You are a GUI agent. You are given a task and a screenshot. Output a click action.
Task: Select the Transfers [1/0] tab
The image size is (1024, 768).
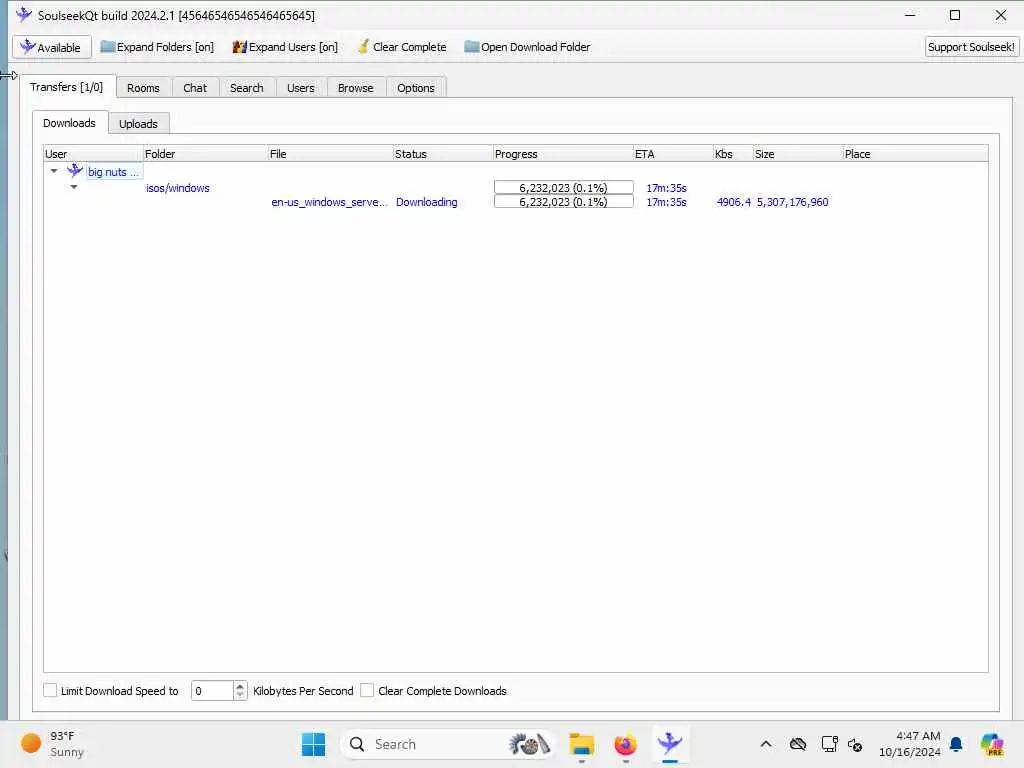coord(67,87)
